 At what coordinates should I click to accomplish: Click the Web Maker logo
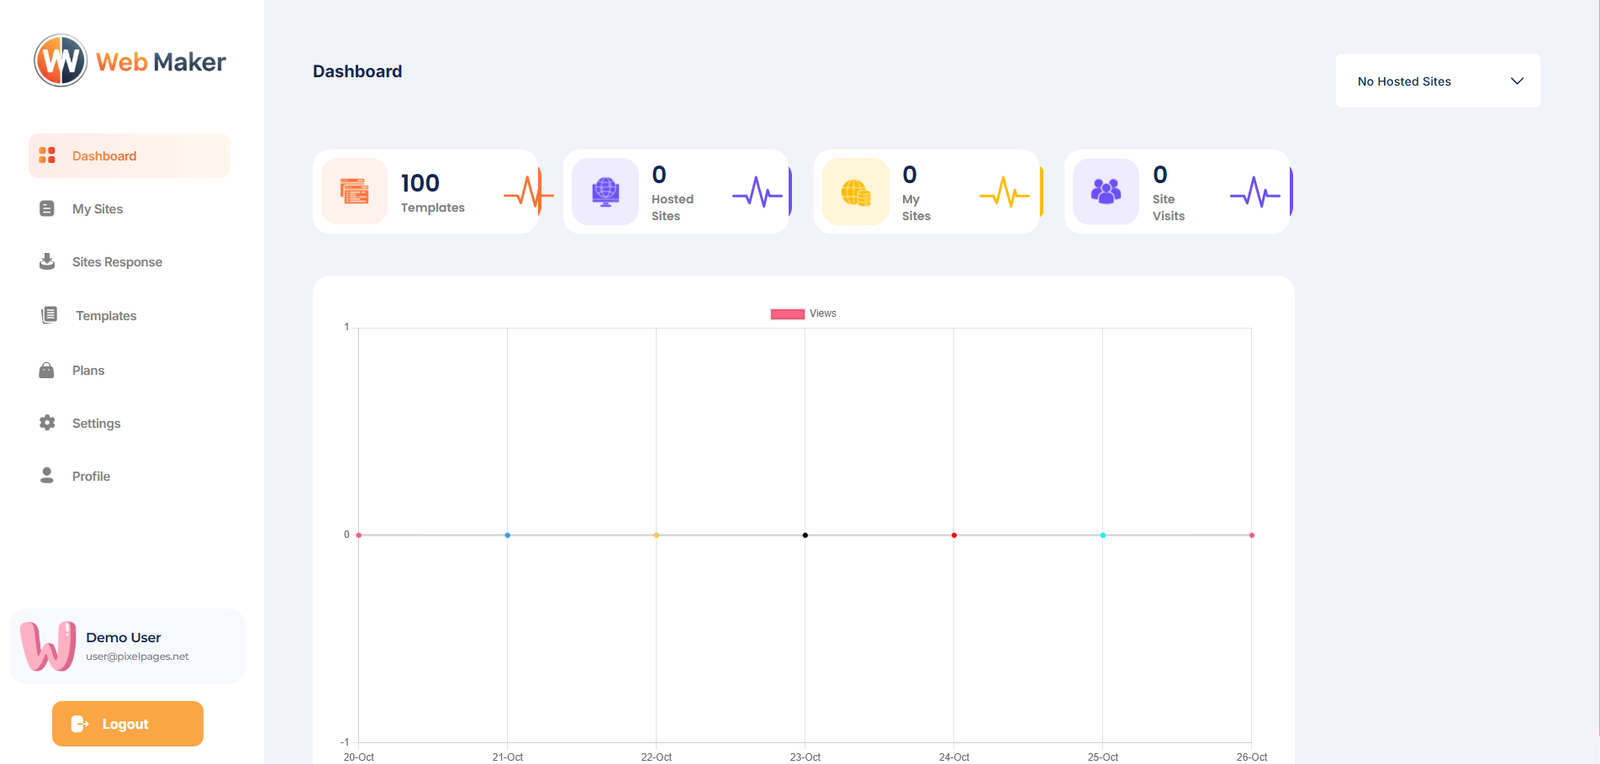[130, 61]
